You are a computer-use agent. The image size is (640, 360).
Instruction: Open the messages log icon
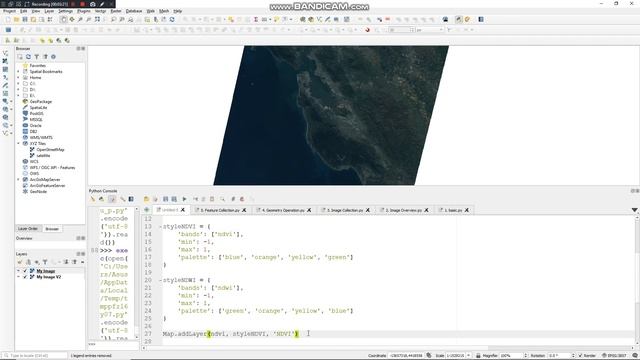[x=635, y=356]
